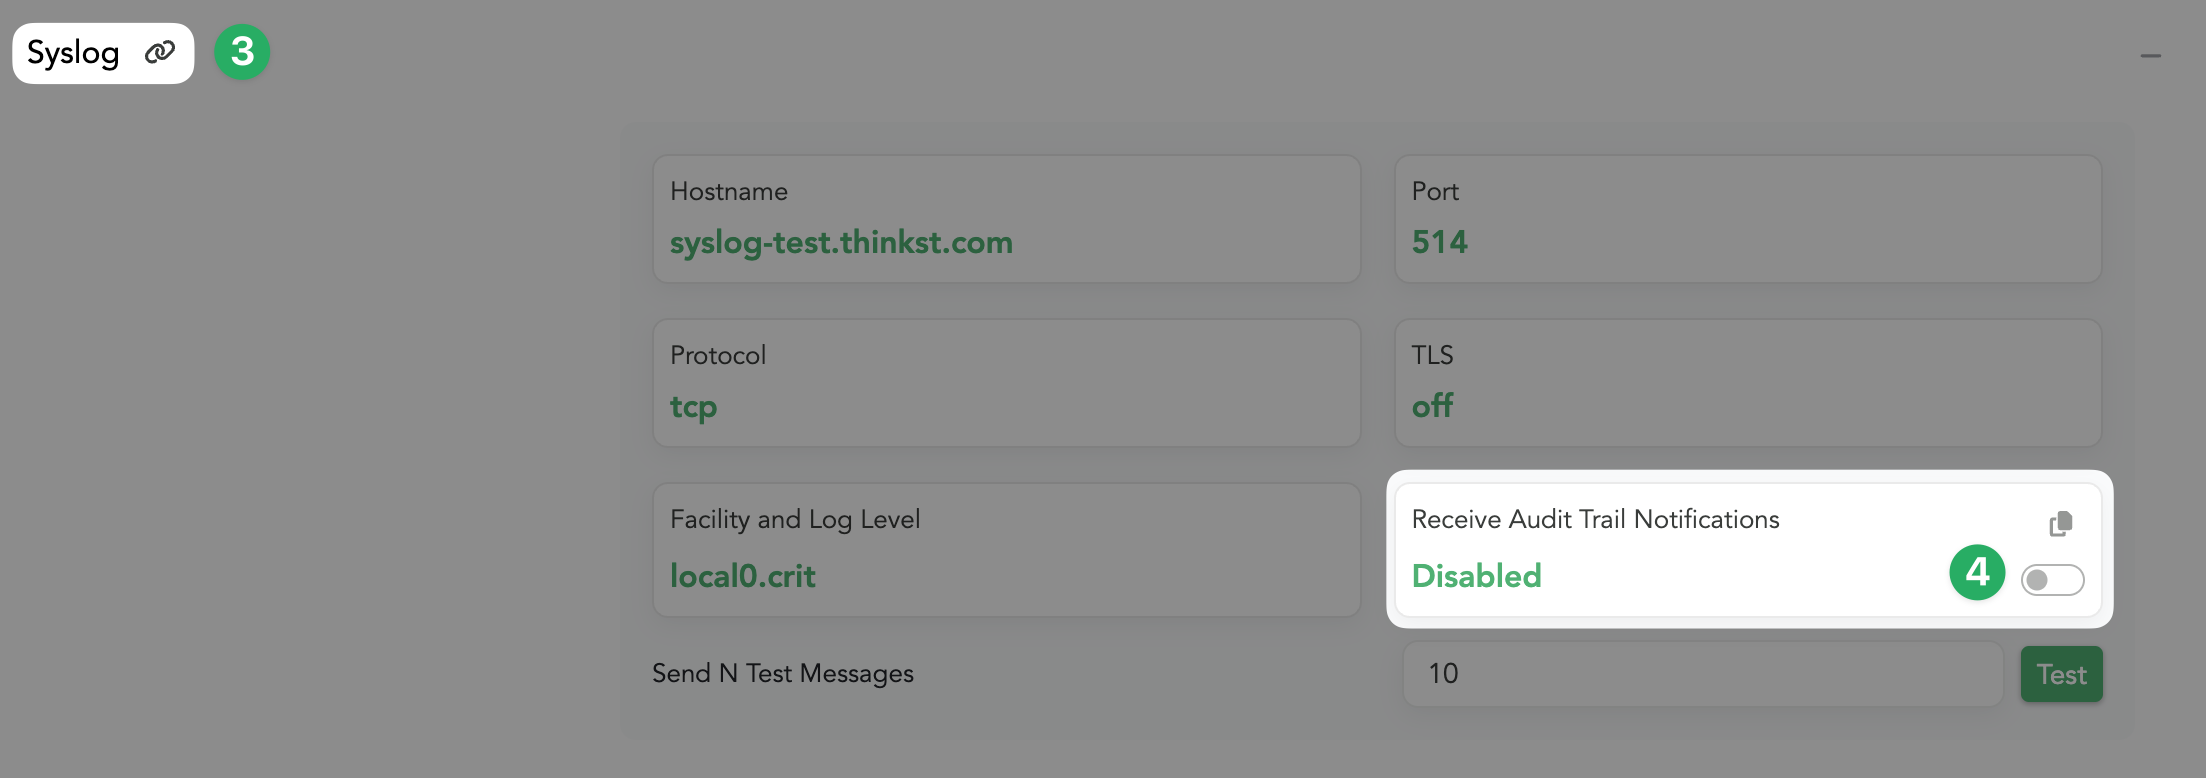Click the Send N Test Messages label
The height and width of the screenshot is (778, 2206).
coord(782,674)
